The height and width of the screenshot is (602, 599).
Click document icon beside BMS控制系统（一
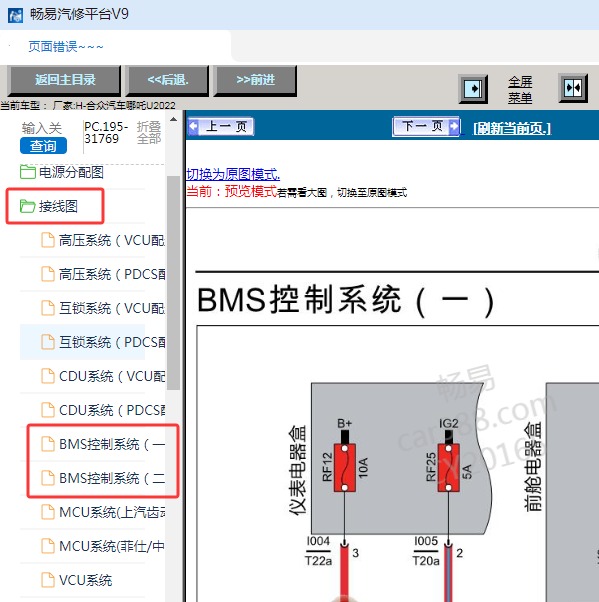coord(48,444)
